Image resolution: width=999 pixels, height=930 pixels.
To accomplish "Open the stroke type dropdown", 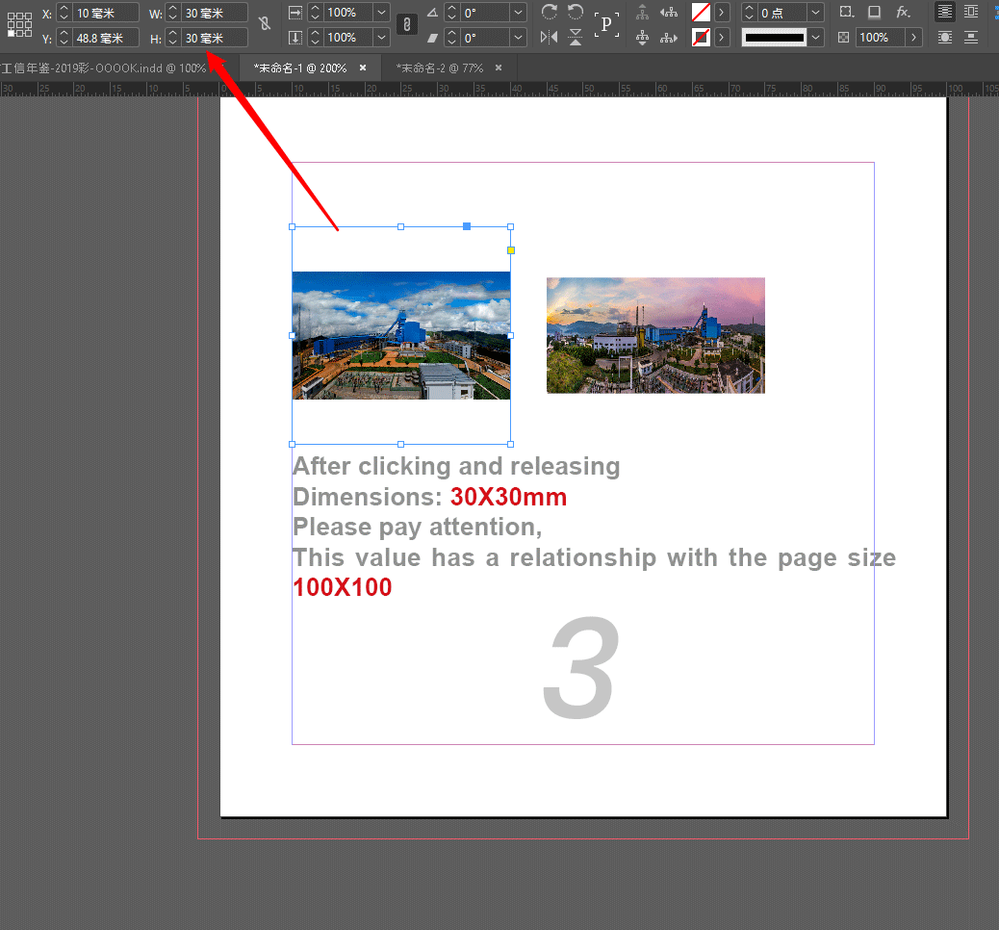I will [816, 38].
